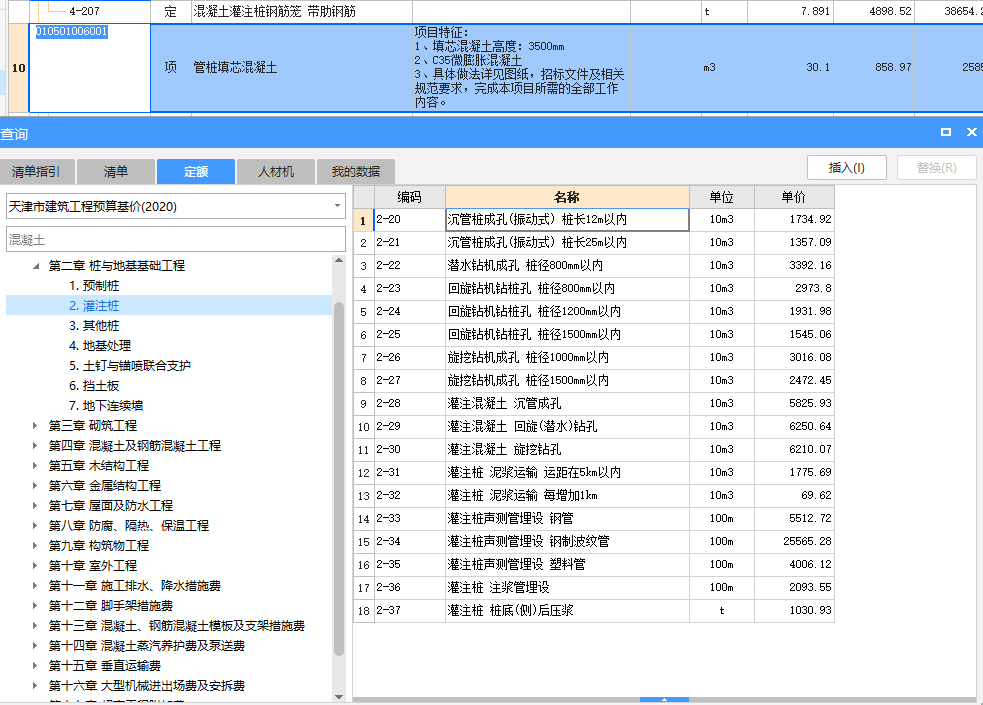
Task: Click the 单位 column header
Action: 722,197
